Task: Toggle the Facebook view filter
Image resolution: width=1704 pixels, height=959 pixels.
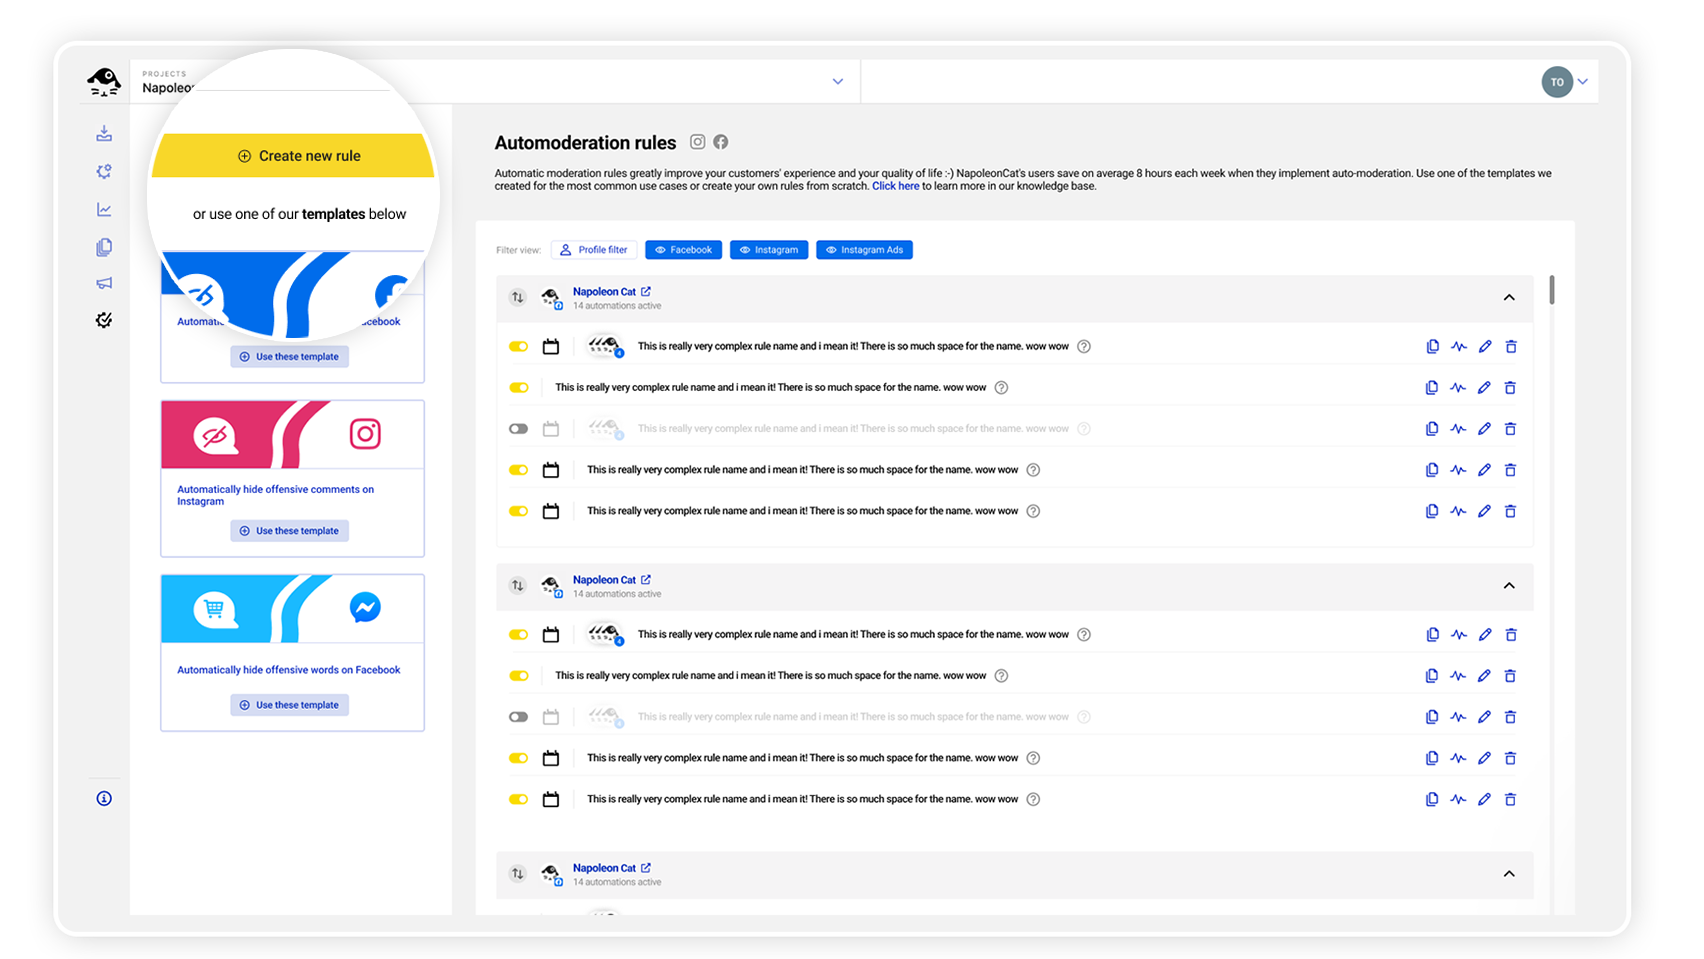Action: [684, 250]
